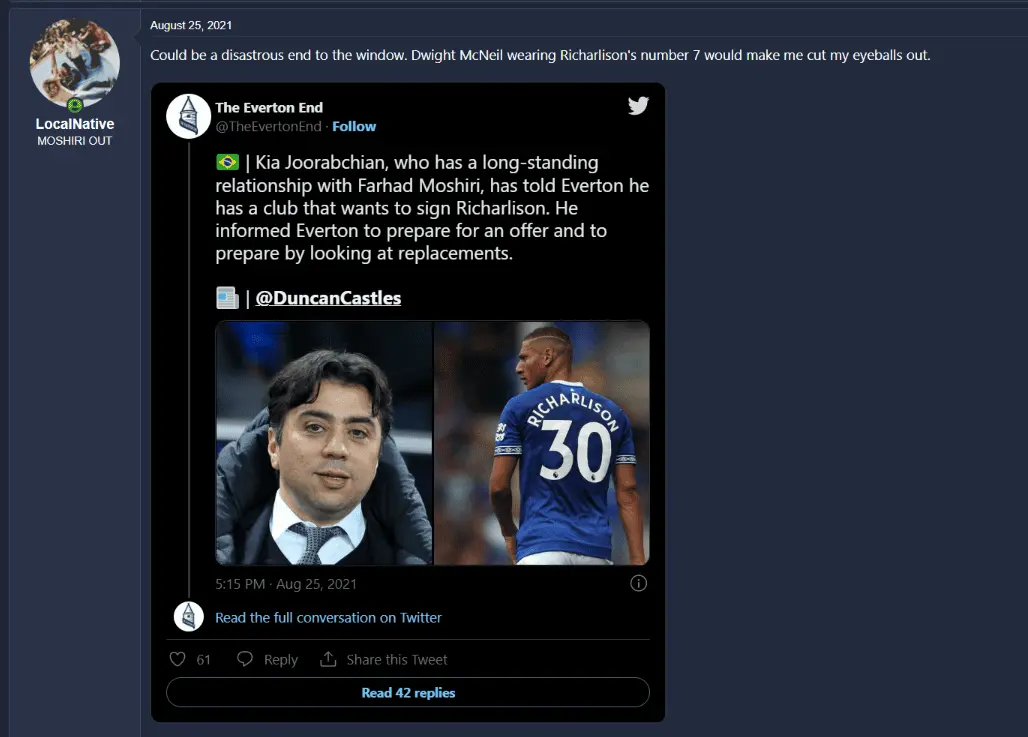Image resolution: width=1028 pixels, height=737 pixels.
Task: Open The Everton End profile avatar in tweet header
Action: coord(187,116)
